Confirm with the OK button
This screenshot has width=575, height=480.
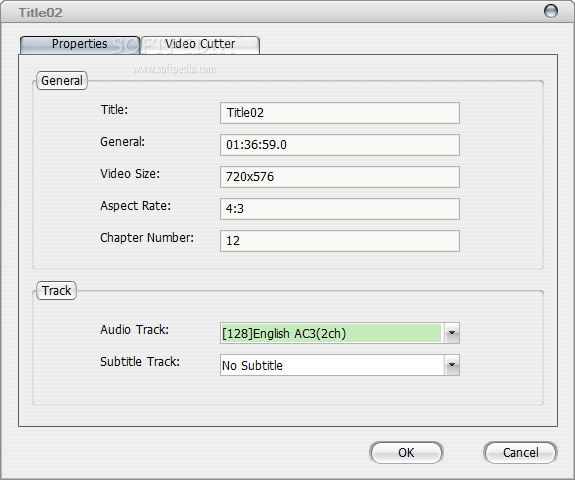pos(406,452)
